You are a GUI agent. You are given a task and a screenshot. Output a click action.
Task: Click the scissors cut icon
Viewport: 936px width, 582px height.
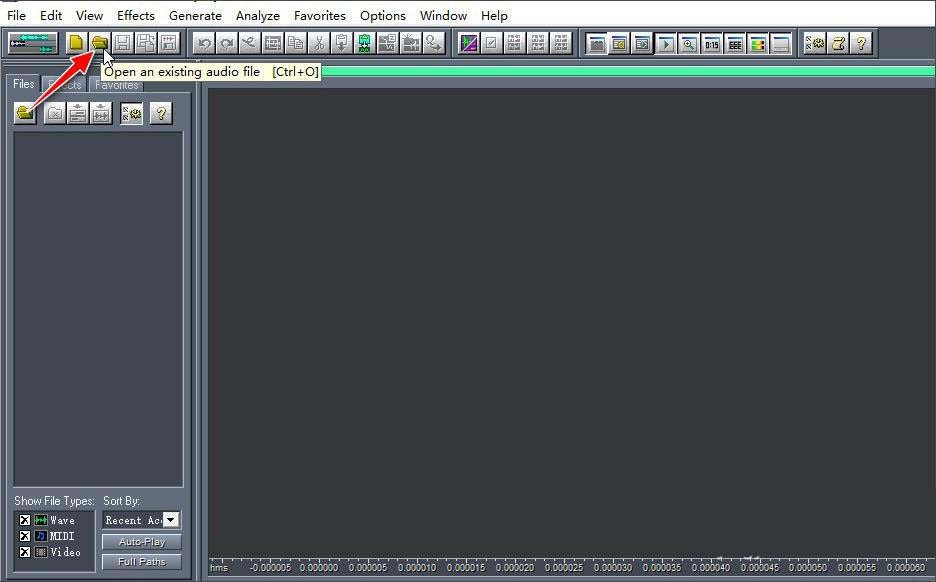[319, 43]
